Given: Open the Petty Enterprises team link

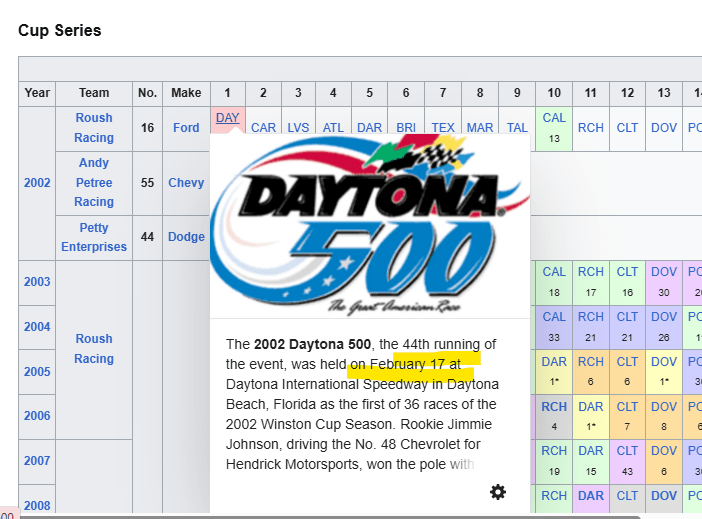Looking at the screenshot, I should (x=94, y=237).
